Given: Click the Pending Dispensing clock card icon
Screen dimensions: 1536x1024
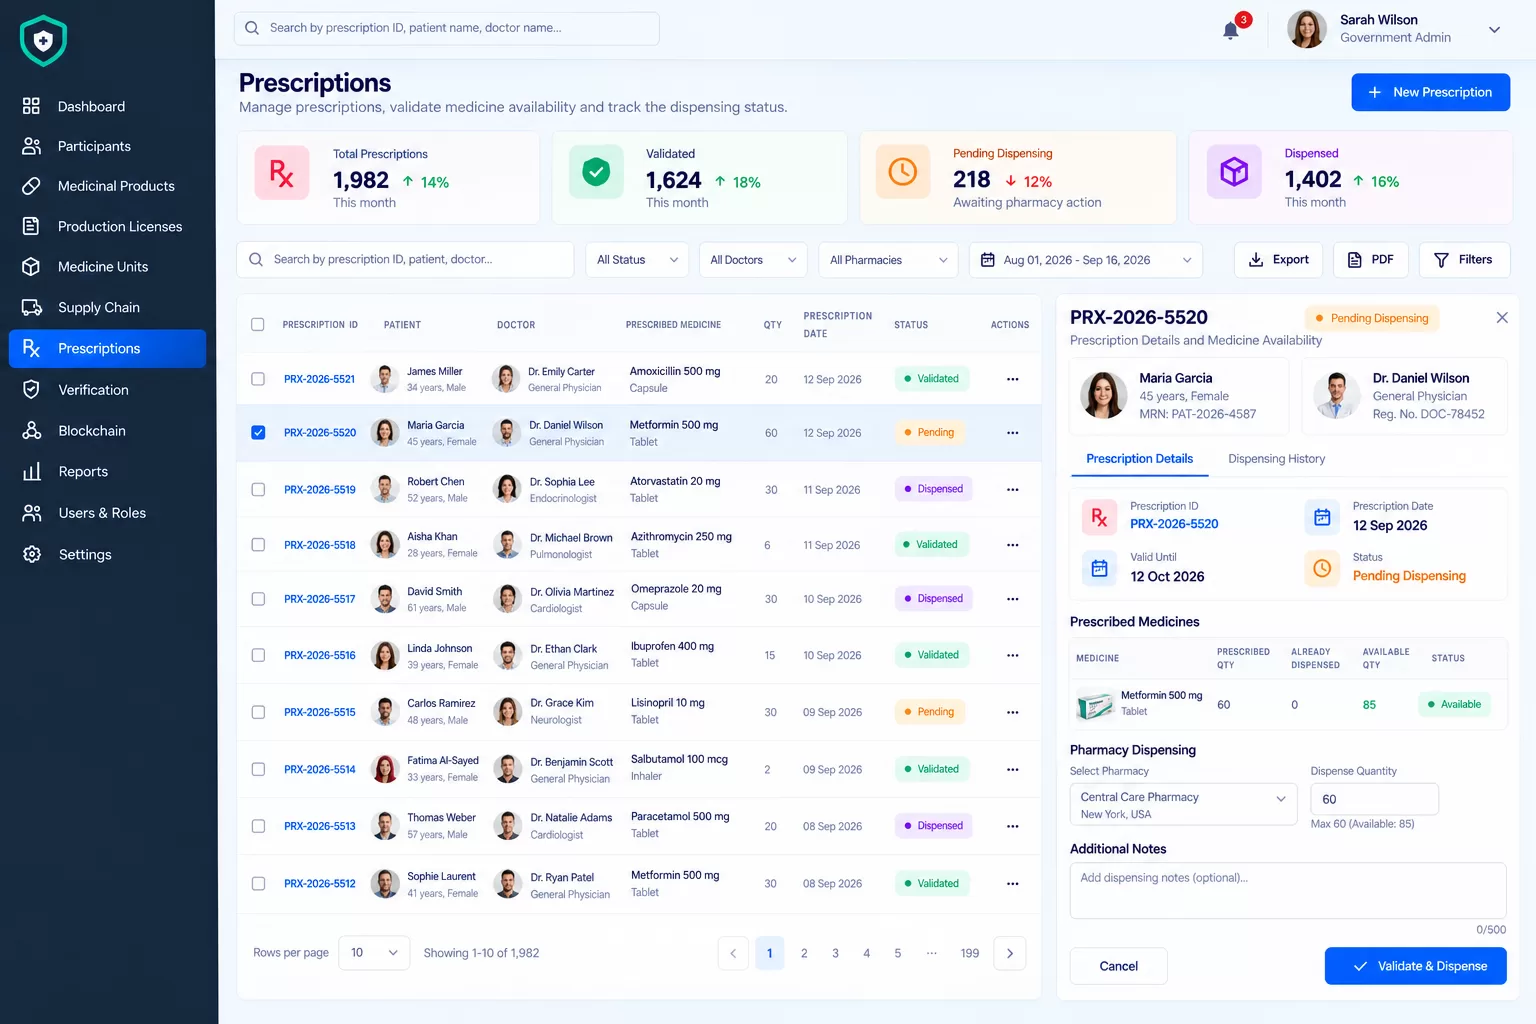Looking at the screenshot, I should pyautogui.click(x=903, y=172).
